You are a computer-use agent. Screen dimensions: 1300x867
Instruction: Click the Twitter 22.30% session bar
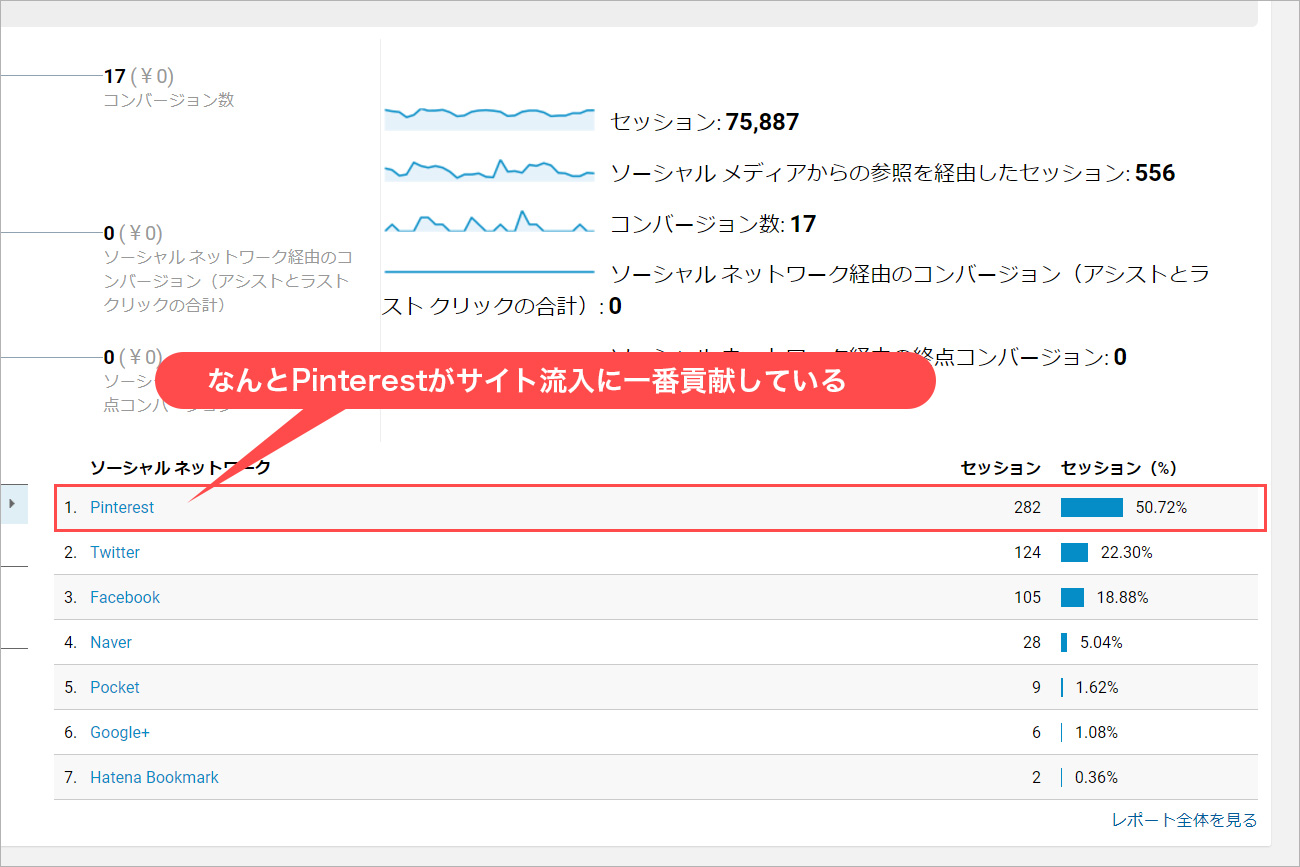tap(1074, 552)
